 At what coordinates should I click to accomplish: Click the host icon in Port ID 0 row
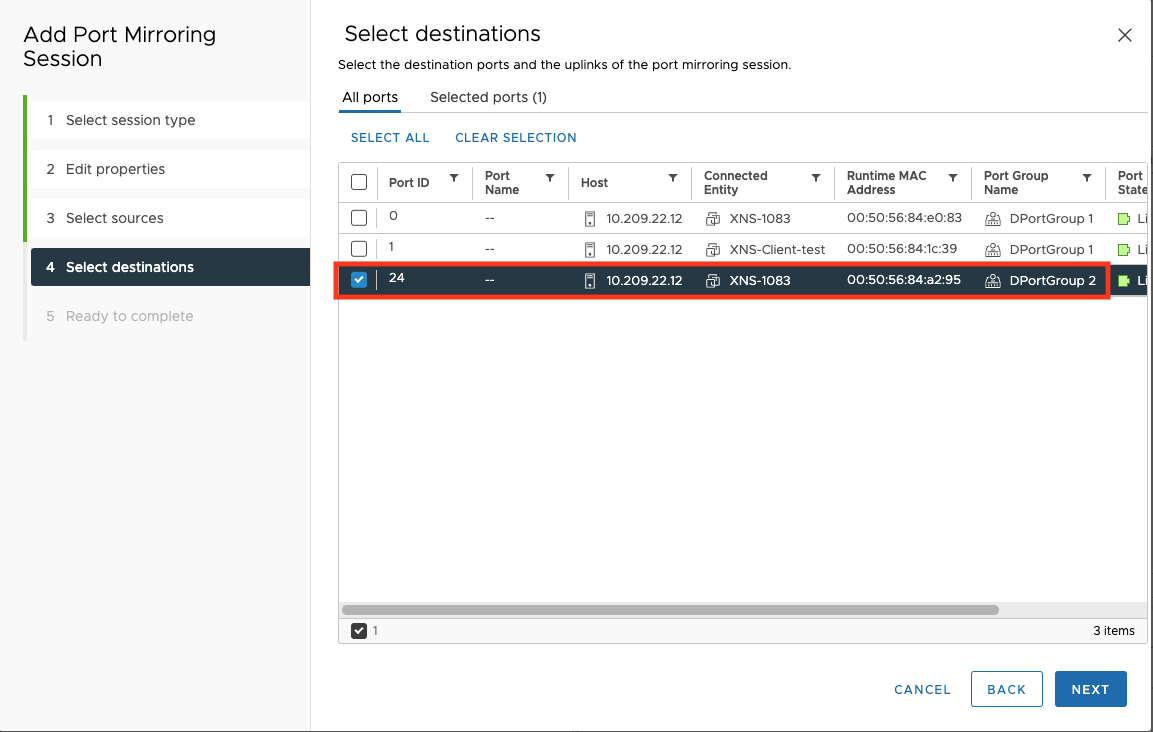[x=590, y=219]
